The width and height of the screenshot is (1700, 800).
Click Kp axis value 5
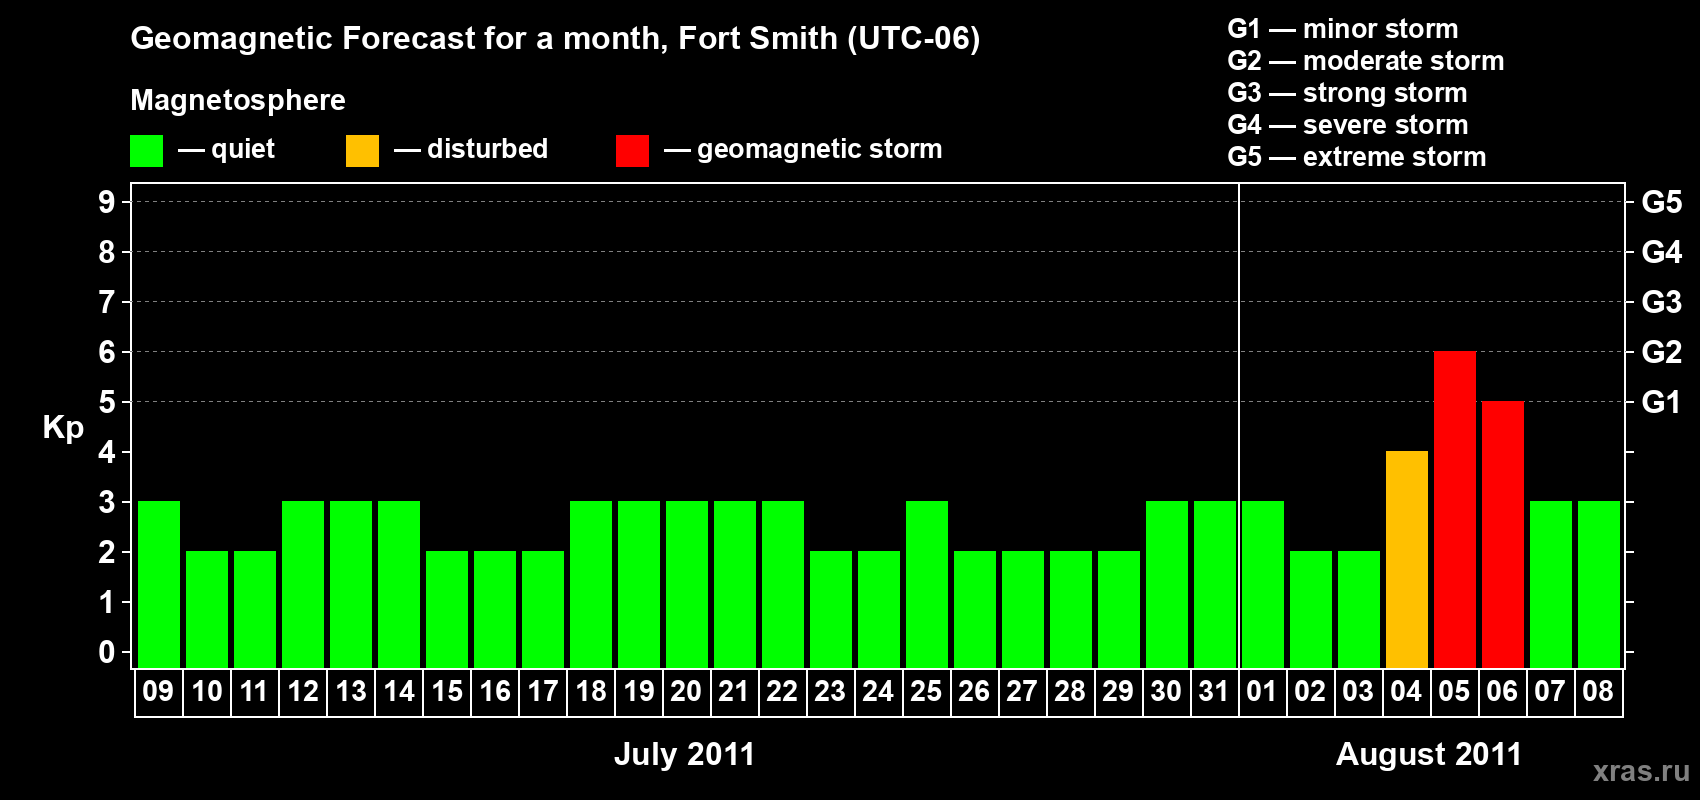click(x=107, y=402)
